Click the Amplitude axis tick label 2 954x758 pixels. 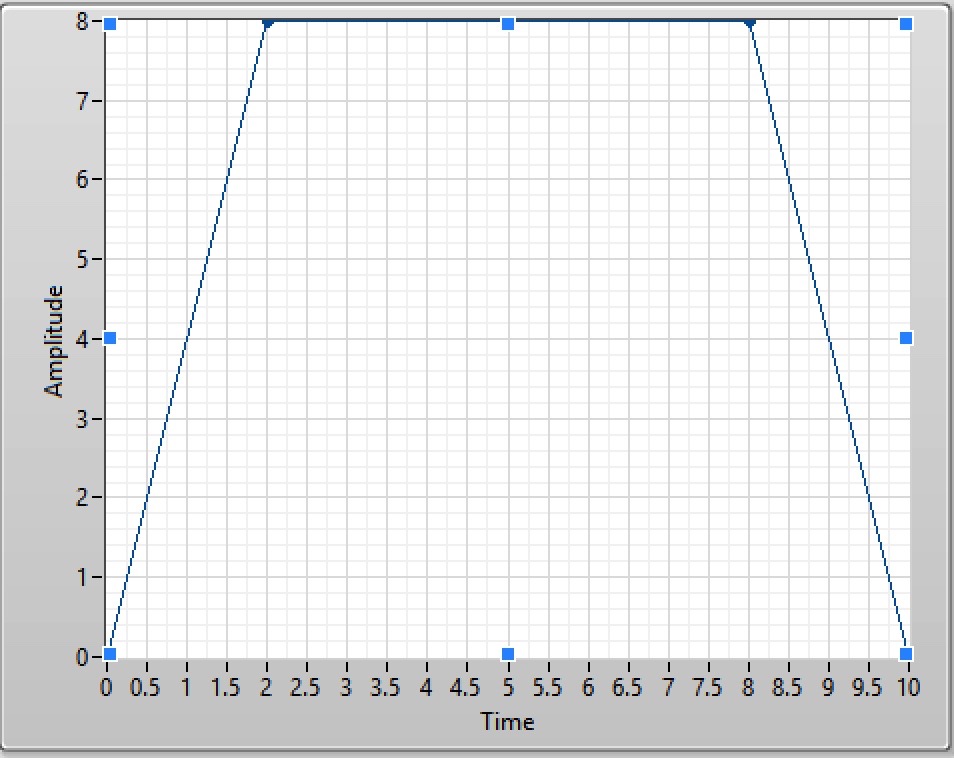(83, 498)
